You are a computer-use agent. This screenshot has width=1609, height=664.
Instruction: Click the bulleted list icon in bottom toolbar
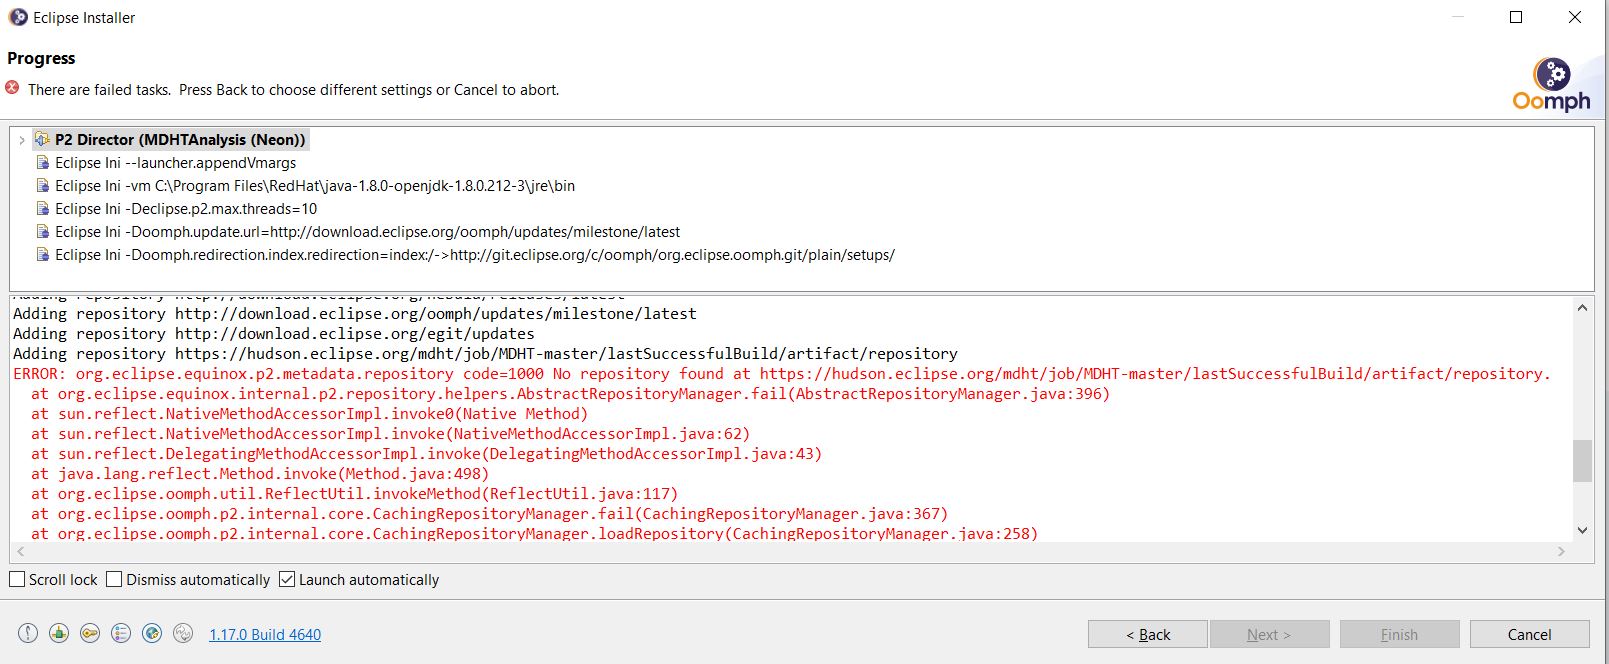coord(121,633)
